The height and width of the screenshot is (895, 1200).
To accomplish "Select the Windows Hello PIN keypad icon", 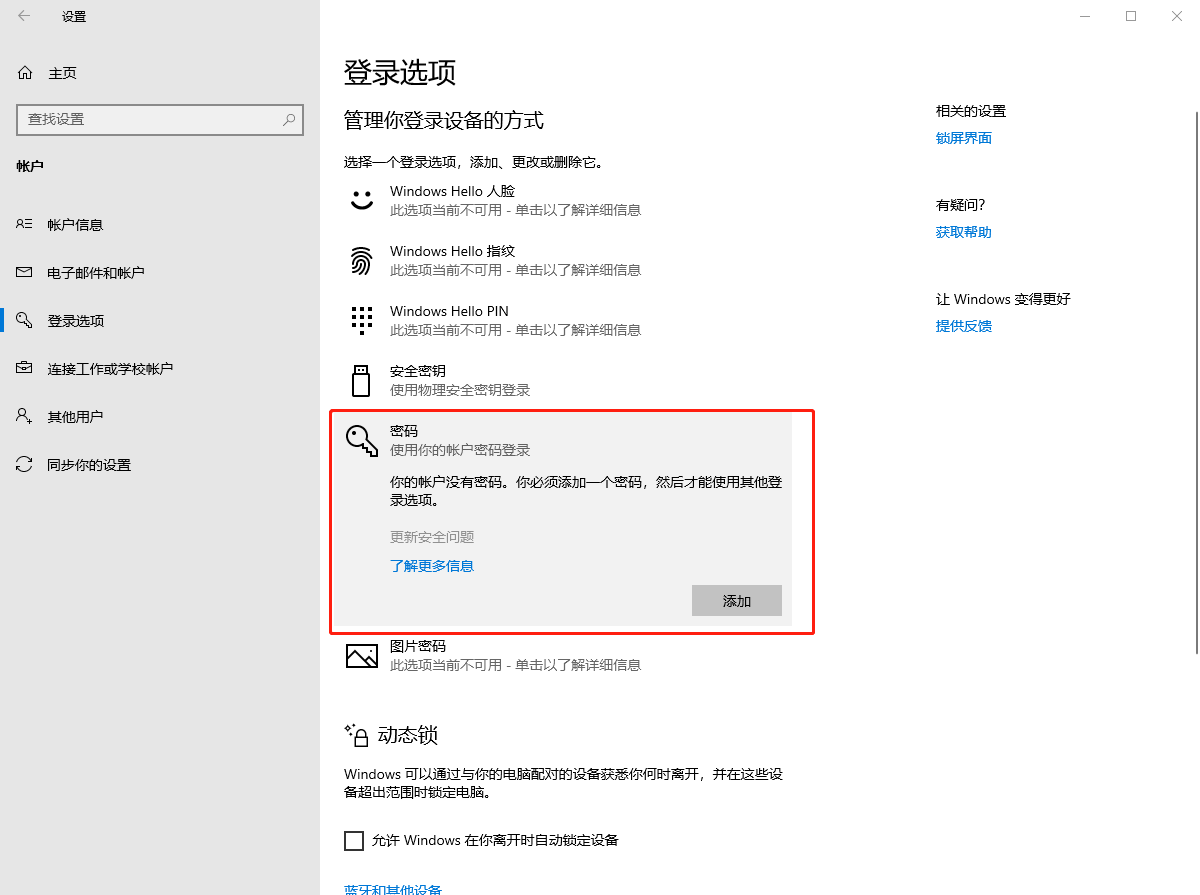I will coord(361,319).
